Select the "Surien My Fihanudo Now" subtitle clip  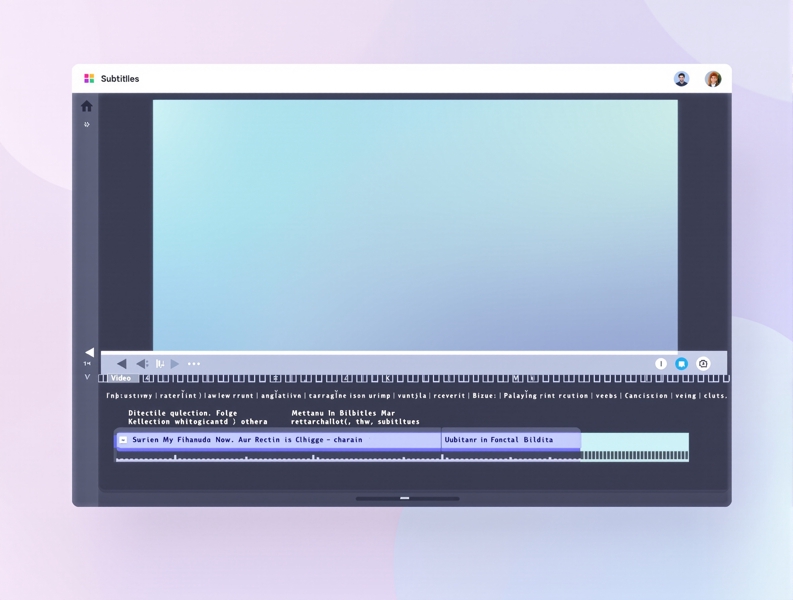279,440
